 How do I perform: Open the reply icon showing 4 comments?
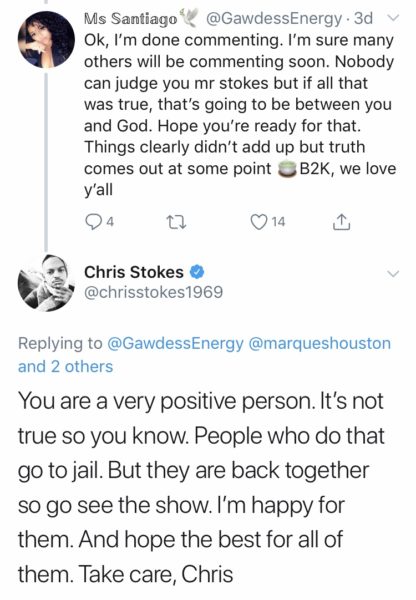[92, 222]
